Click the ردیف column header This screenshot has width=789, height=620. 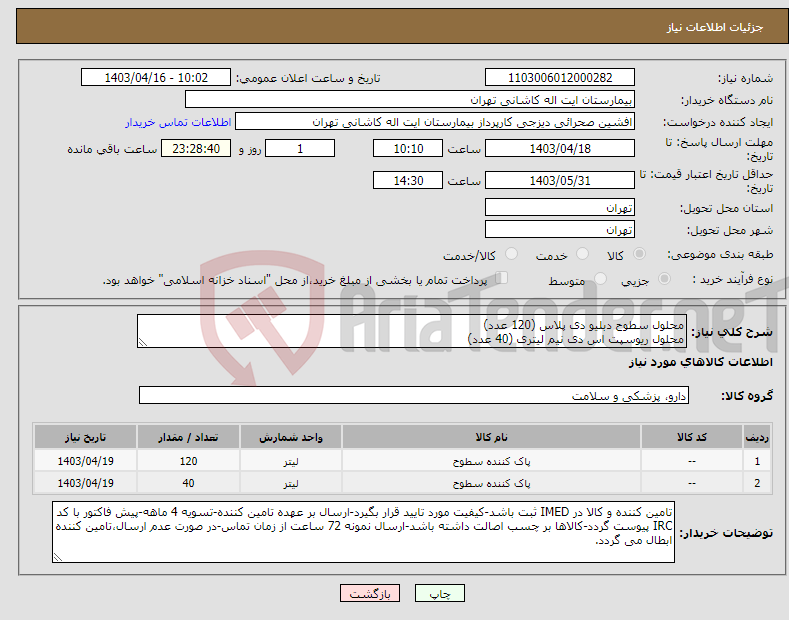click(757, 437)
